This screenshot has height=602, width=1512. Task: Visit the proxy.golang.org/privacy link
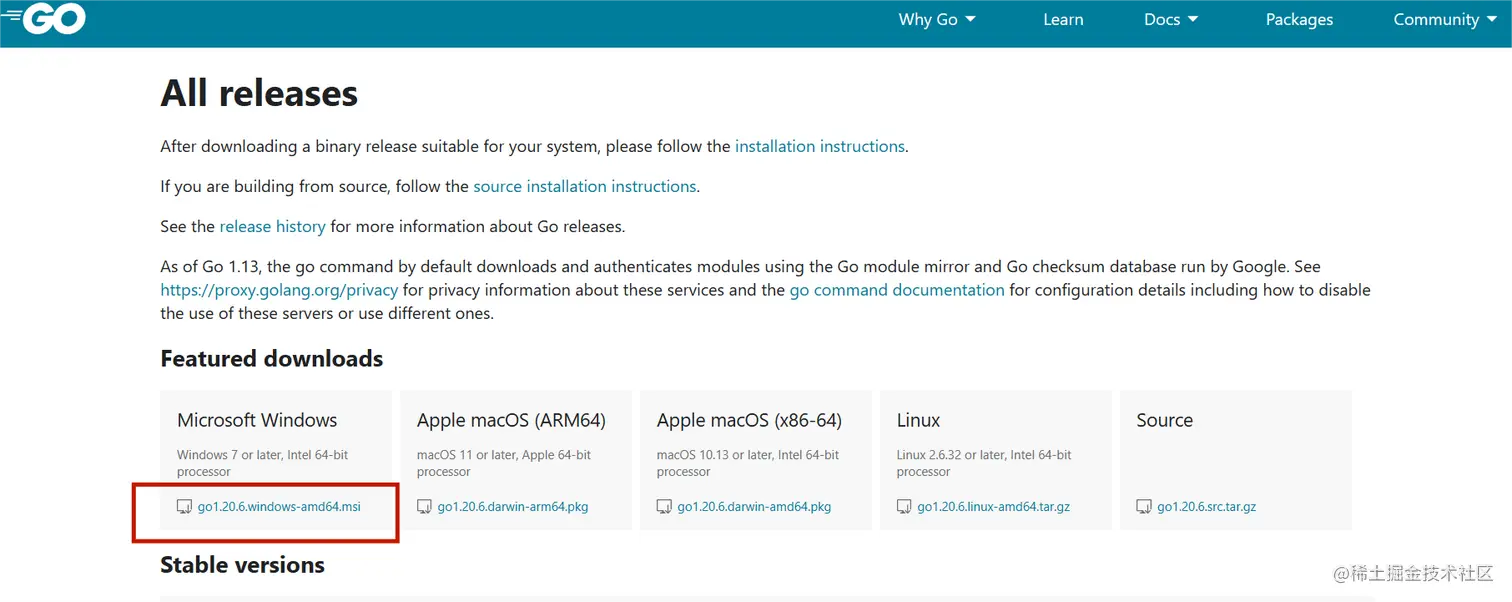point(279,290)
